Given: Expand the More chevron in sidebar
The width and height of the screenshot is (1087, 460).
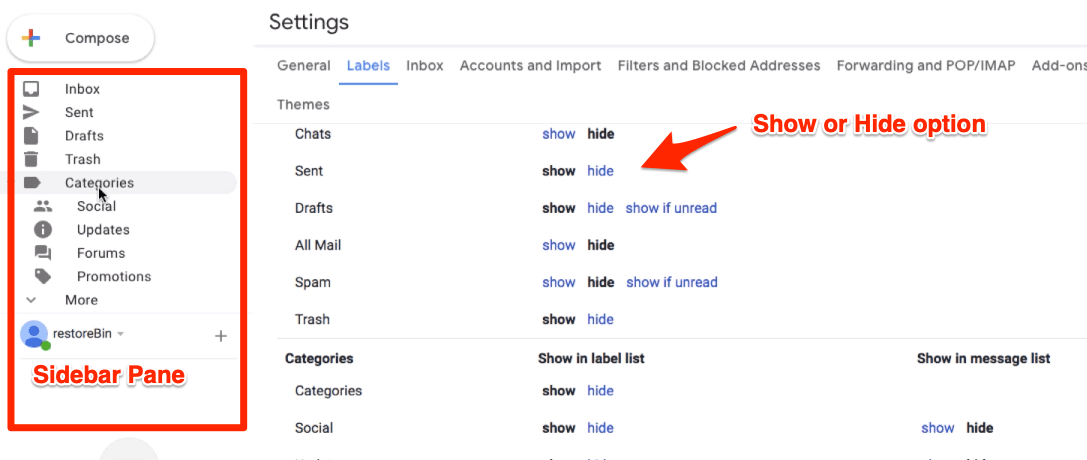Looking at the screenshot, I should (x=31, y=300).
